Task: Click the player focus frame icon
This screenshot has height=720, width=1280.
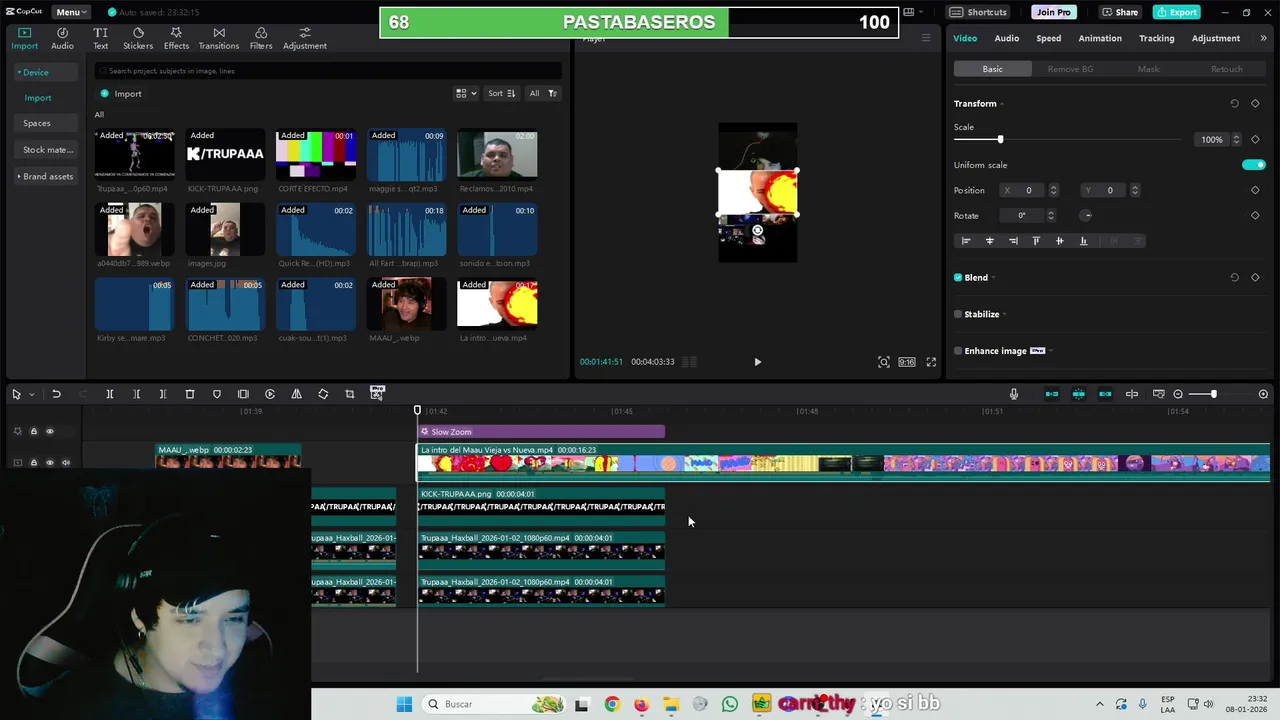Action: 884,362
